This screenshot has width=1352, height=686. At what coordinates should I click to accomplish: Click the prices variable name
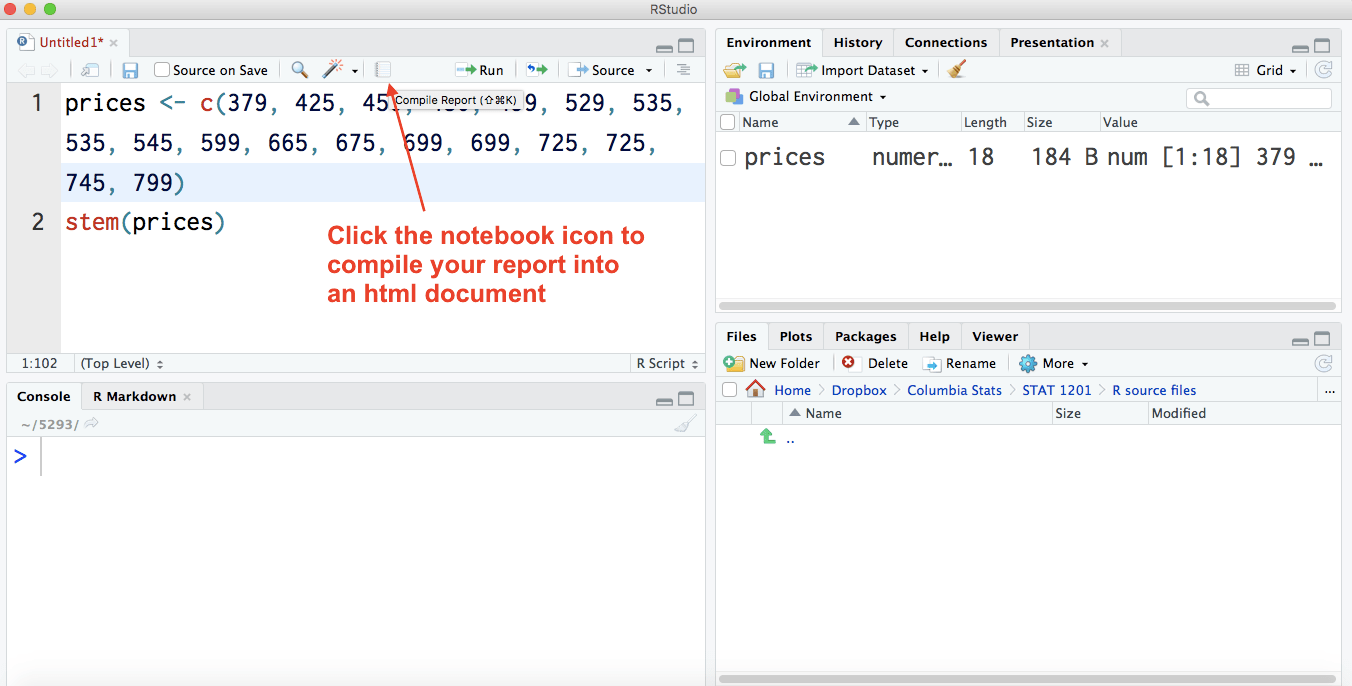785,157
